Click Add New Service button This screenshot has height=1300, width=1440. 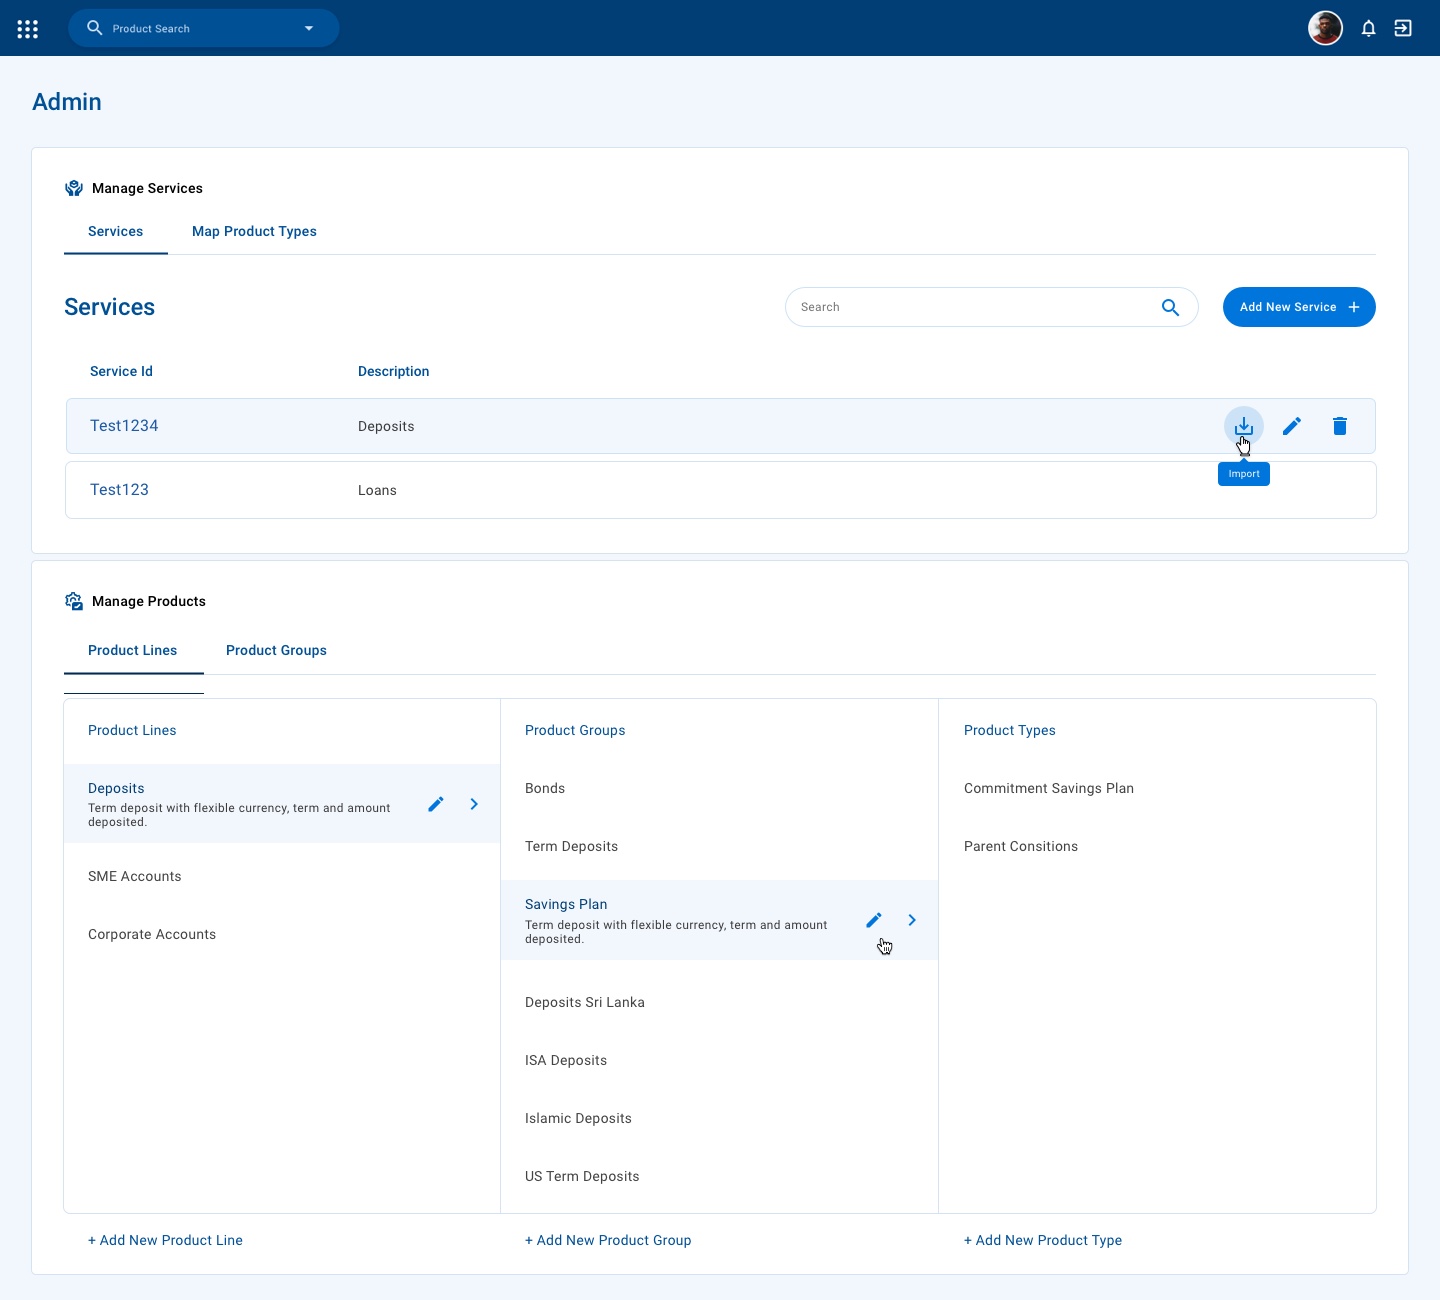1299,307
